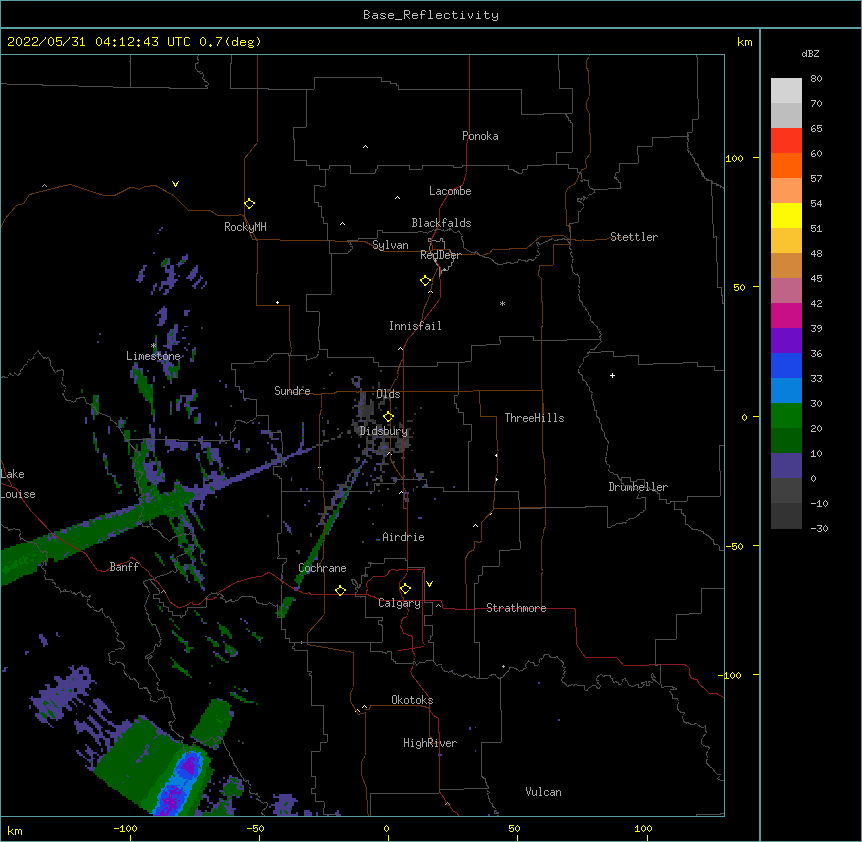Click the Strathmore label
Screen dimensions: 862x842
click(x=516, y=608)
